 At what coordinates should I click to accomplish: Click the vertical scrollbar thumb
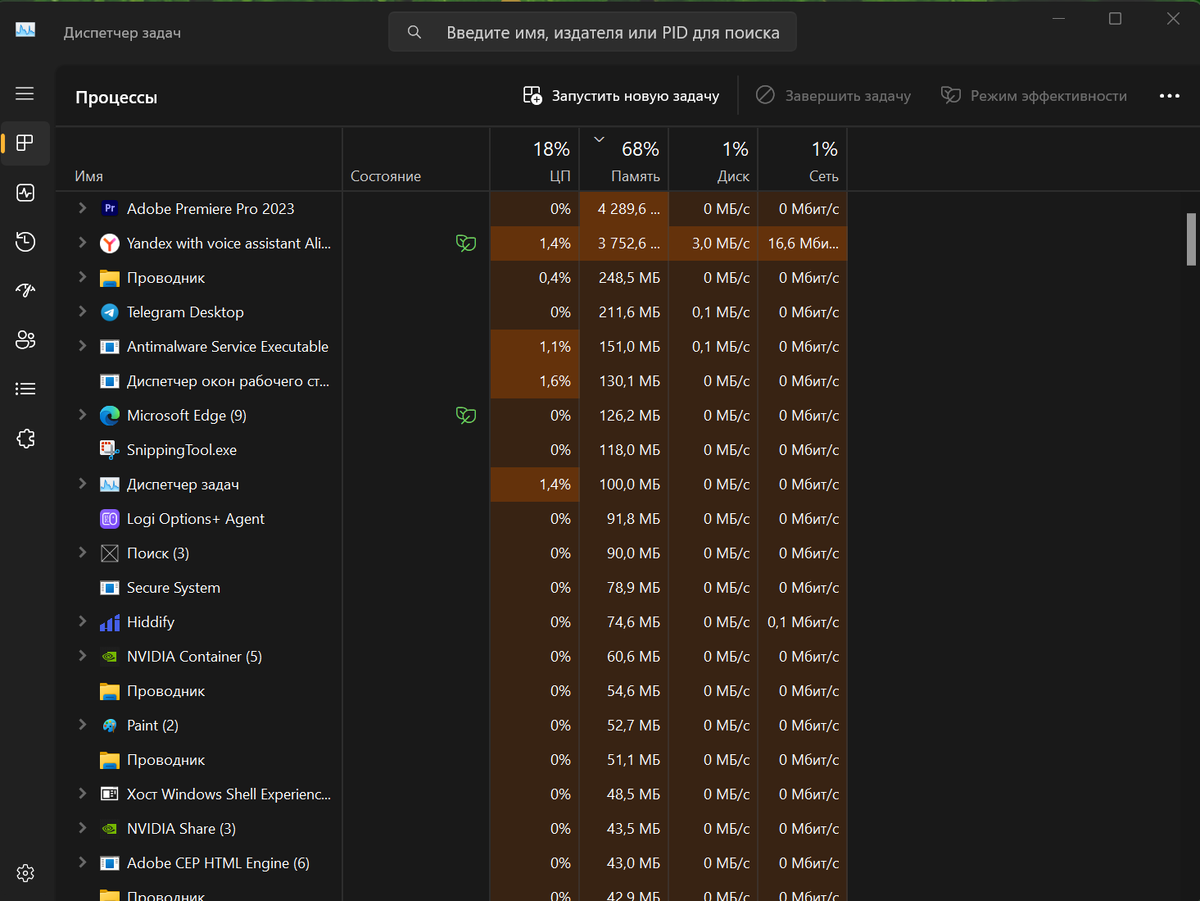coord(1190,239)
